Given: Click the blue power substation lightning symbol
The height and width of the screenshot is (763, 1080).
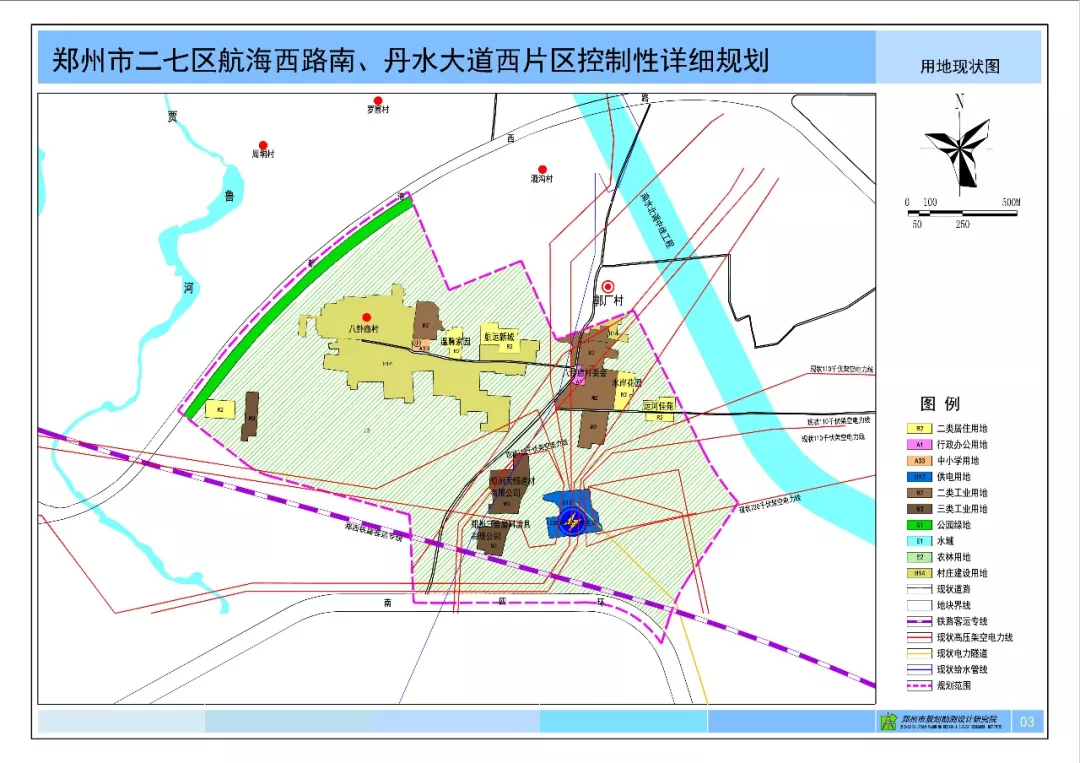Looking at the screenshot, I should coord(570,521).
